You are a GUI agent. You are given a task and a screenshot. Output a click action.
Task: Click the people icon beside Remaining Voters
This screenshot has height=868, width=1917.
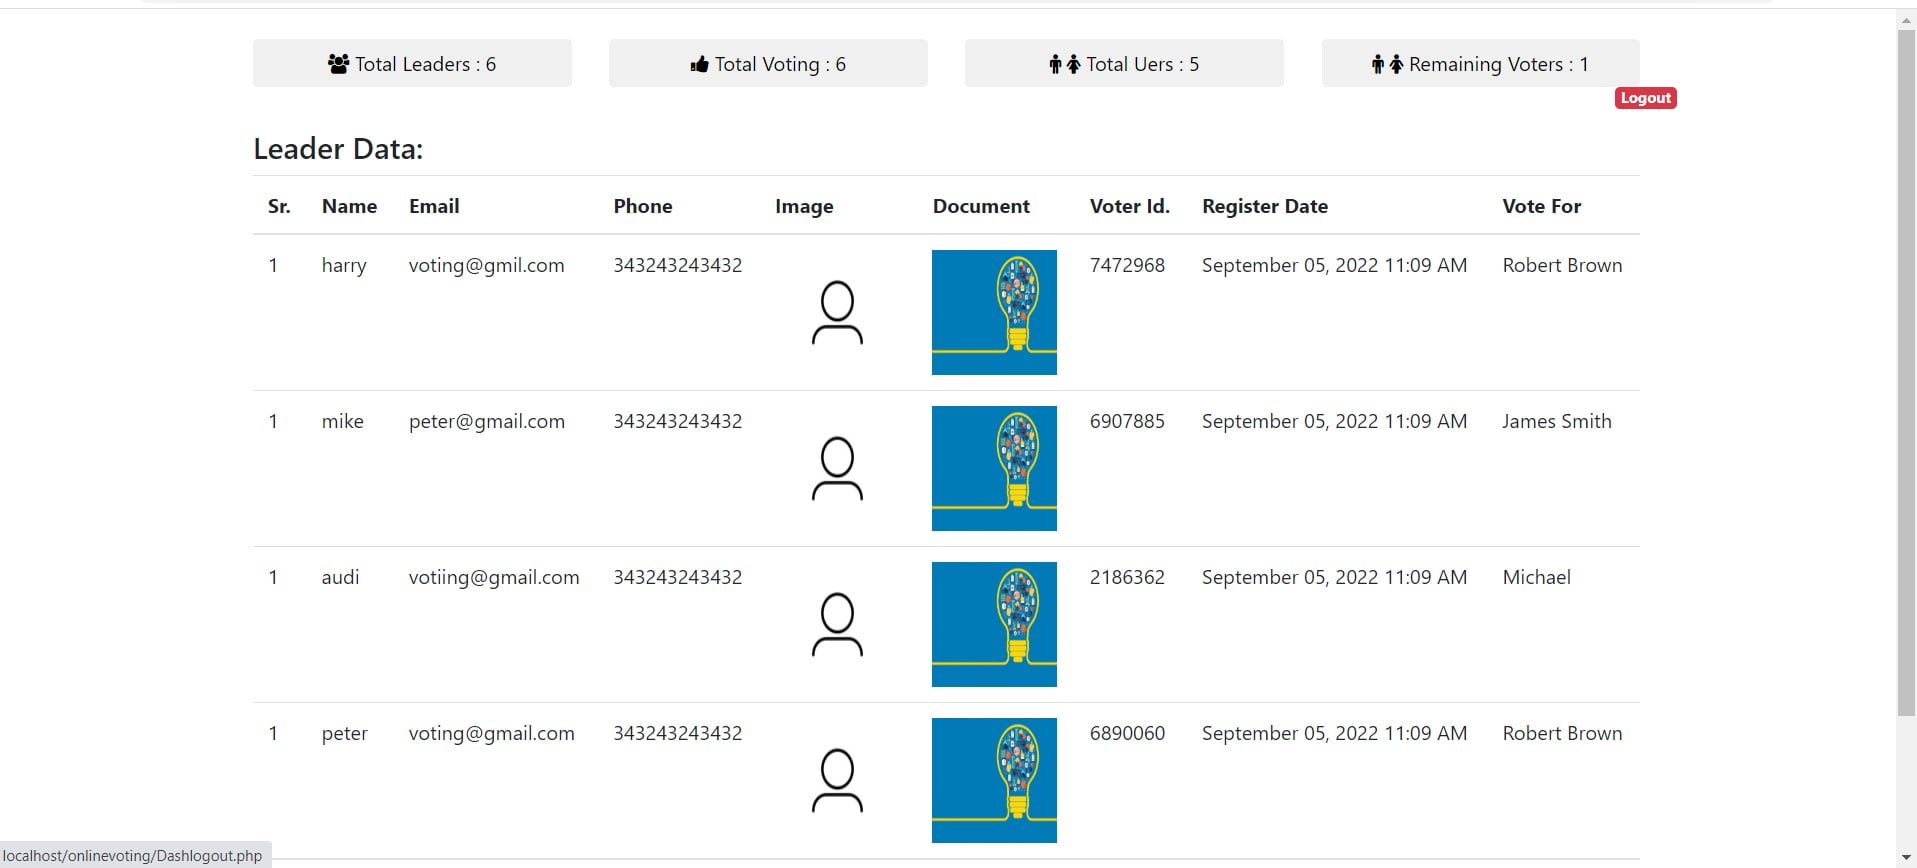1387,64
